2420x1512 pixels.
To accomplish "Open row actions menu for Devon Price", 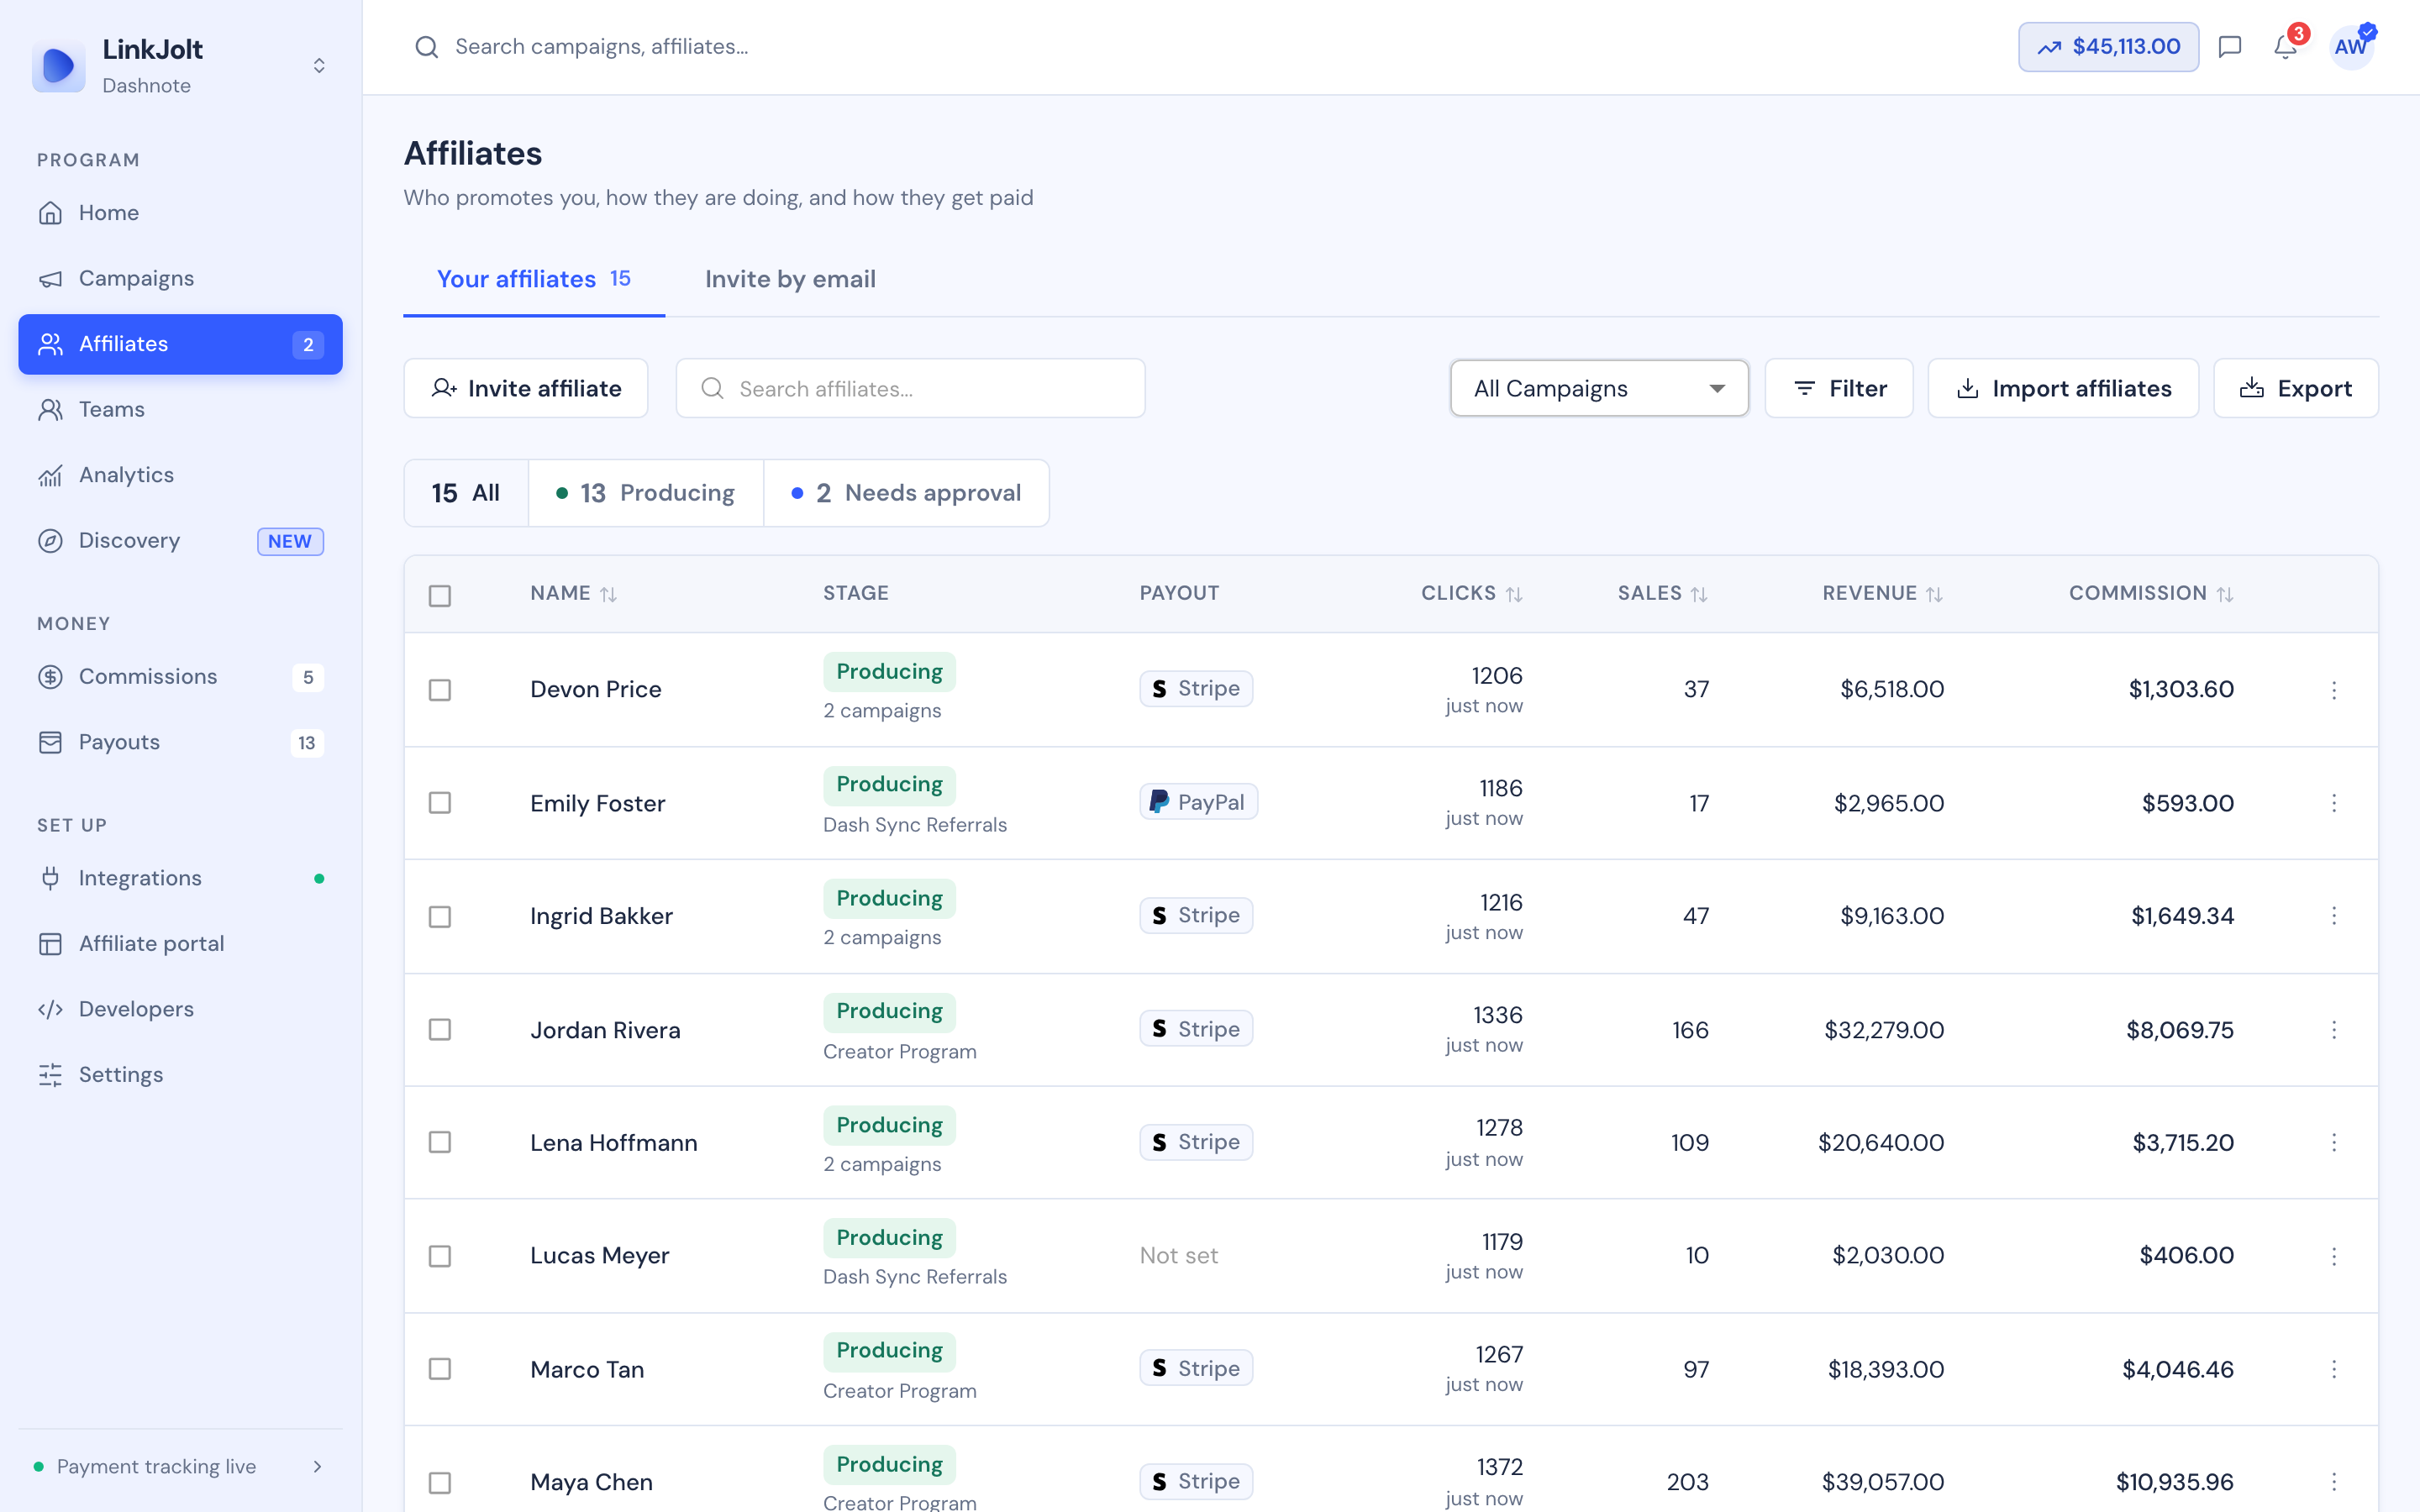I will pos(2334,690).
